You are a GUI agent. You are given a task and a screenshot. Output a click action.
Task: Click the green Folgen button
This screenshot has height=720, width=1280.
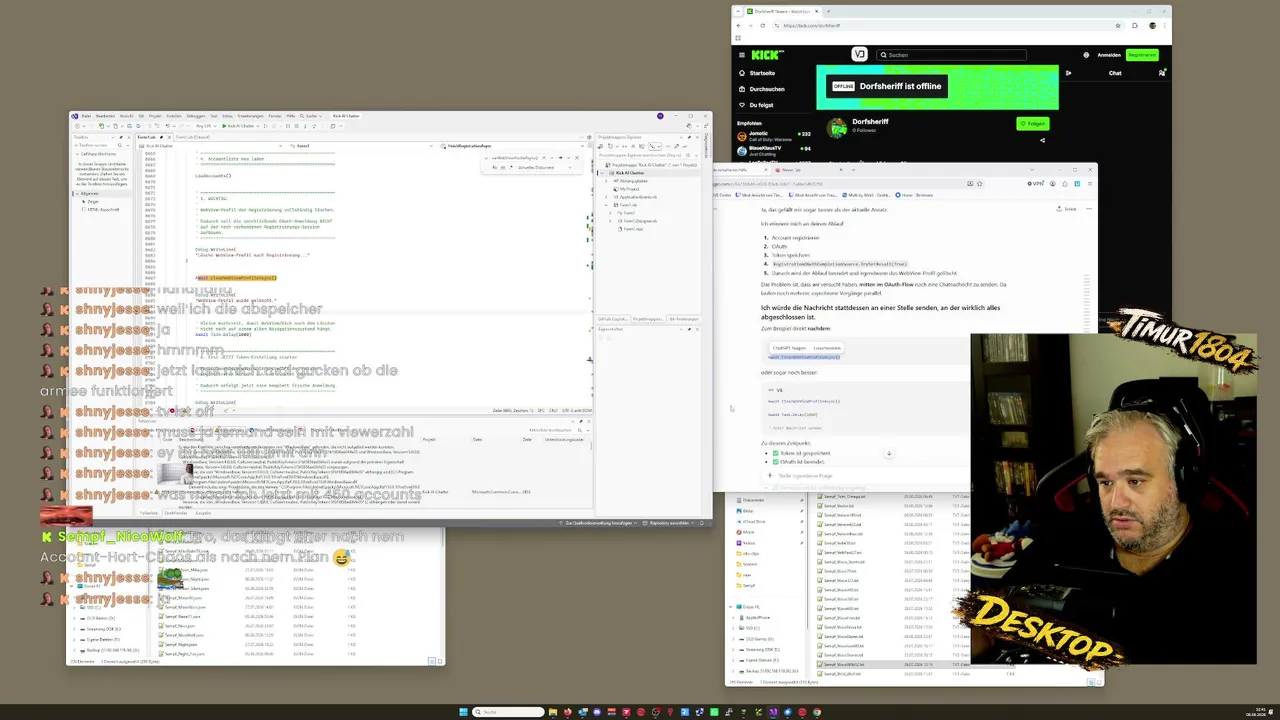(1033, 124)
